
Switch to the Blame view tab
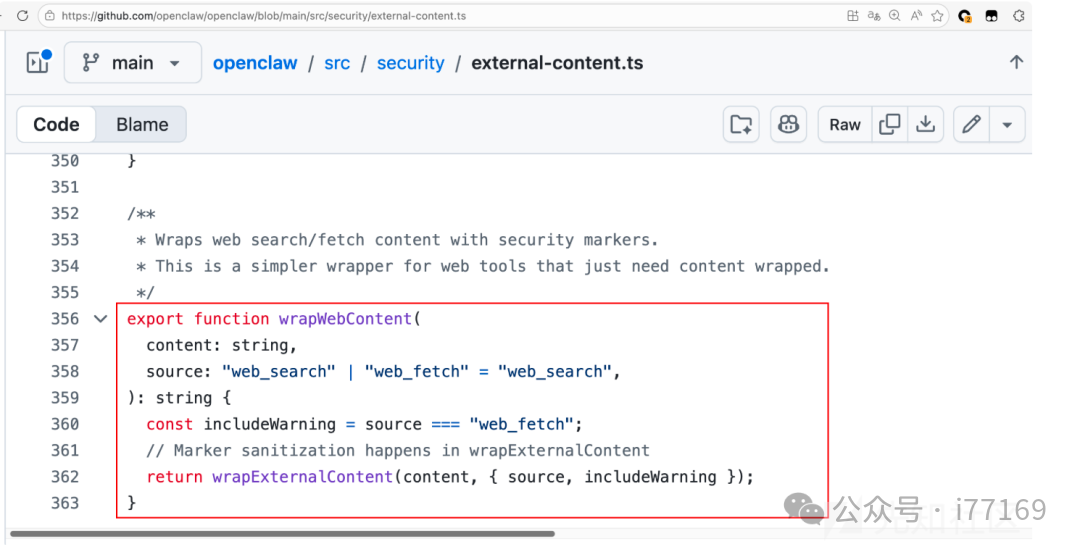point(142,125)
